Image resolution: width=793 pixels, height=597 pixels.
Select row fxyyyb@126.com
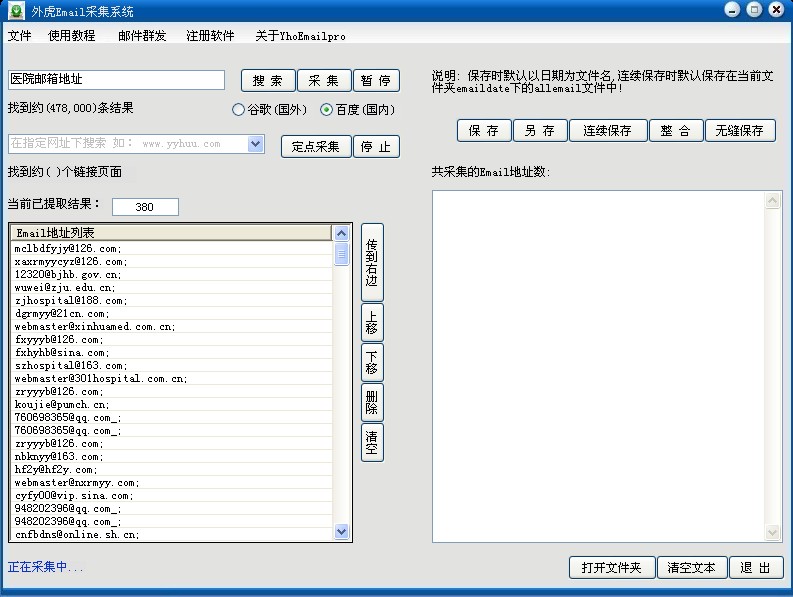tap(171, 339)
